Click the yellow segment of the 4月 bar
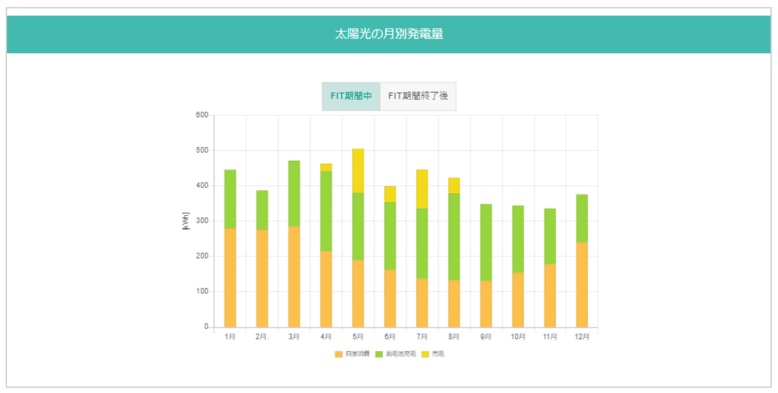The image size is (778, 393). 326,167
